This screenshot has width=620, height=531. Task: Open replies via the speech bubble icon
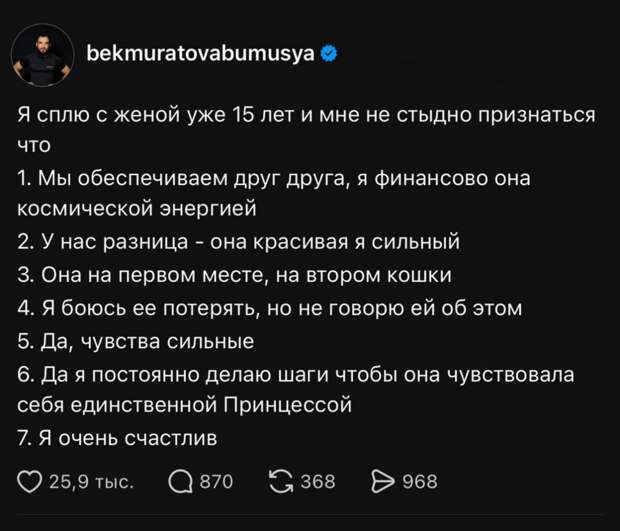coord(181,482)
